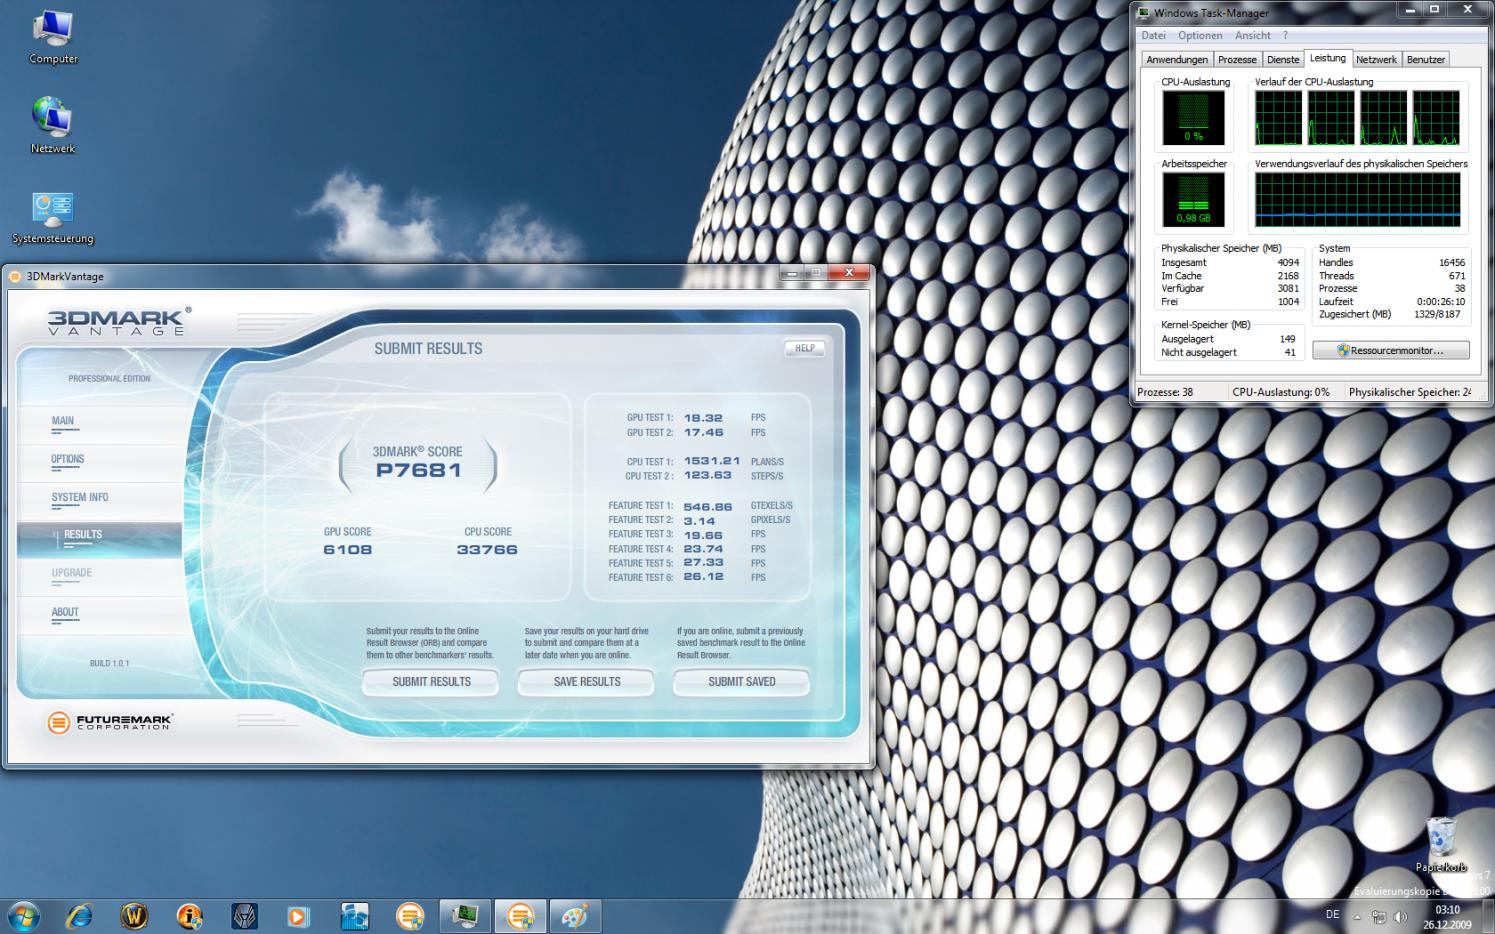Click the volume speaker tray icon
This screenshot has height=934, width=1495.
tap(1401, 916)
